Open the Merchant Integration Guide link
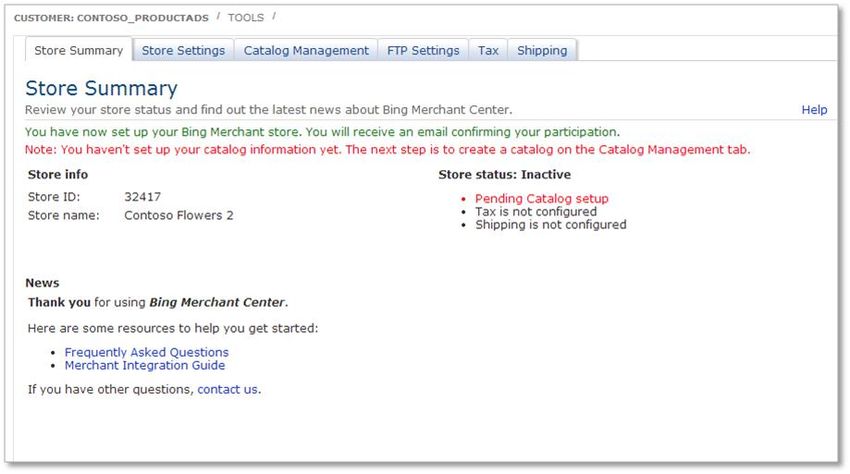 pos(145,365)
